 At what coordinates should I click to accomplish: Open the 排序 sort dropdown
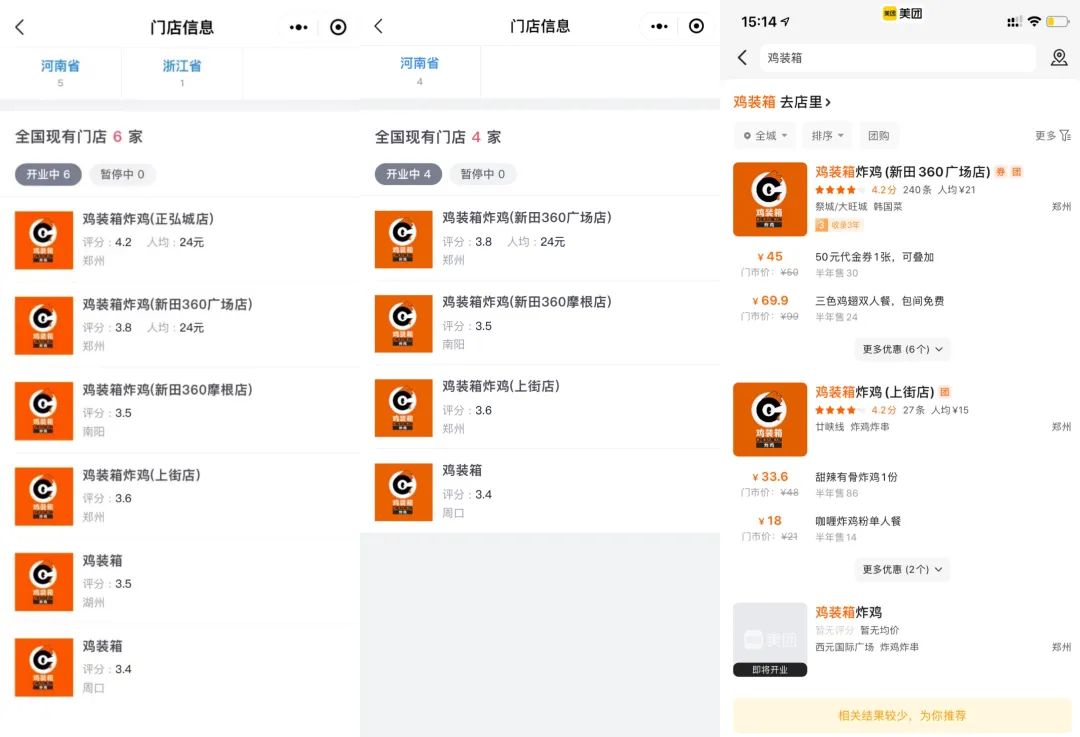827,136
